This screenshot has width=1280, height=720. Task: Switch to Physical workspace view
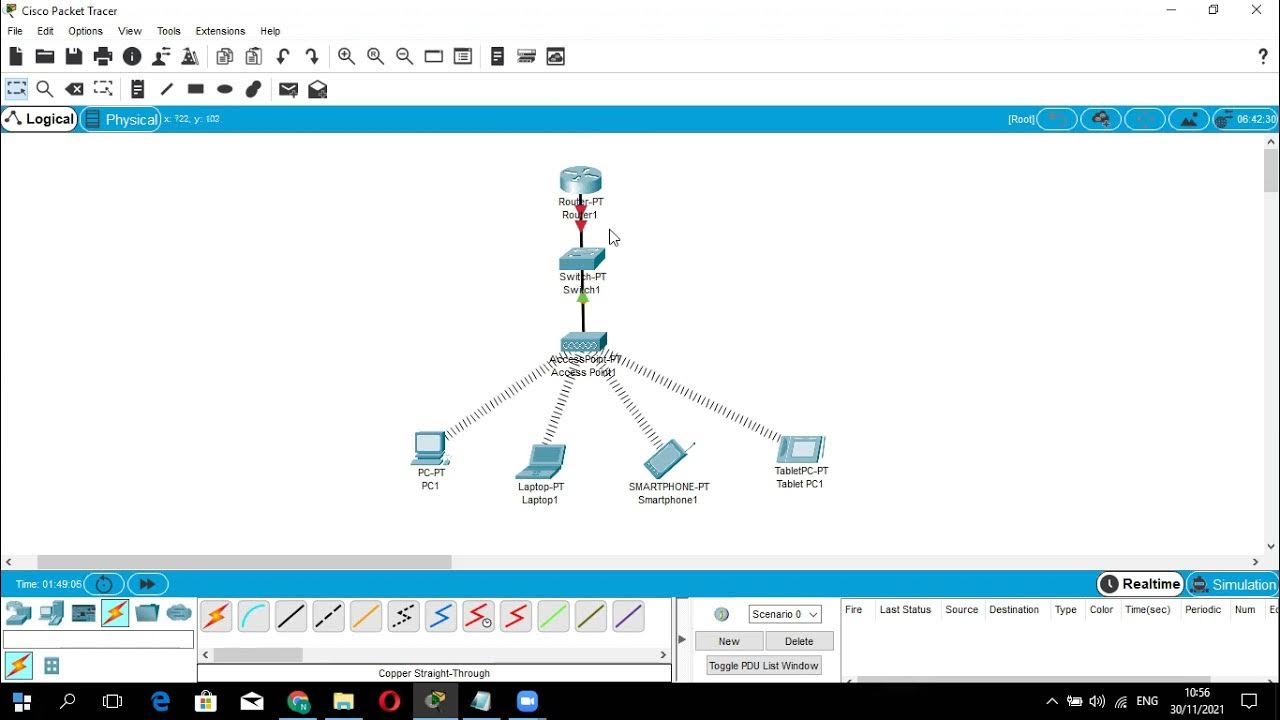point(121,119)
